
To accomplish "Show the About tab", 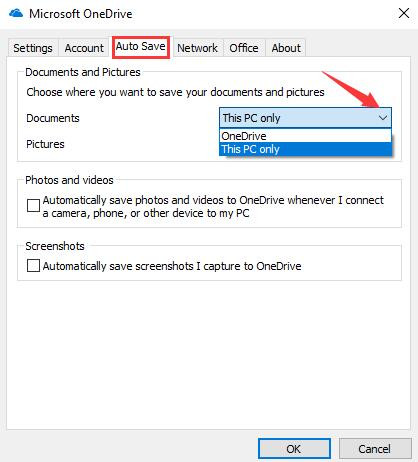I will tap(286, 48).
